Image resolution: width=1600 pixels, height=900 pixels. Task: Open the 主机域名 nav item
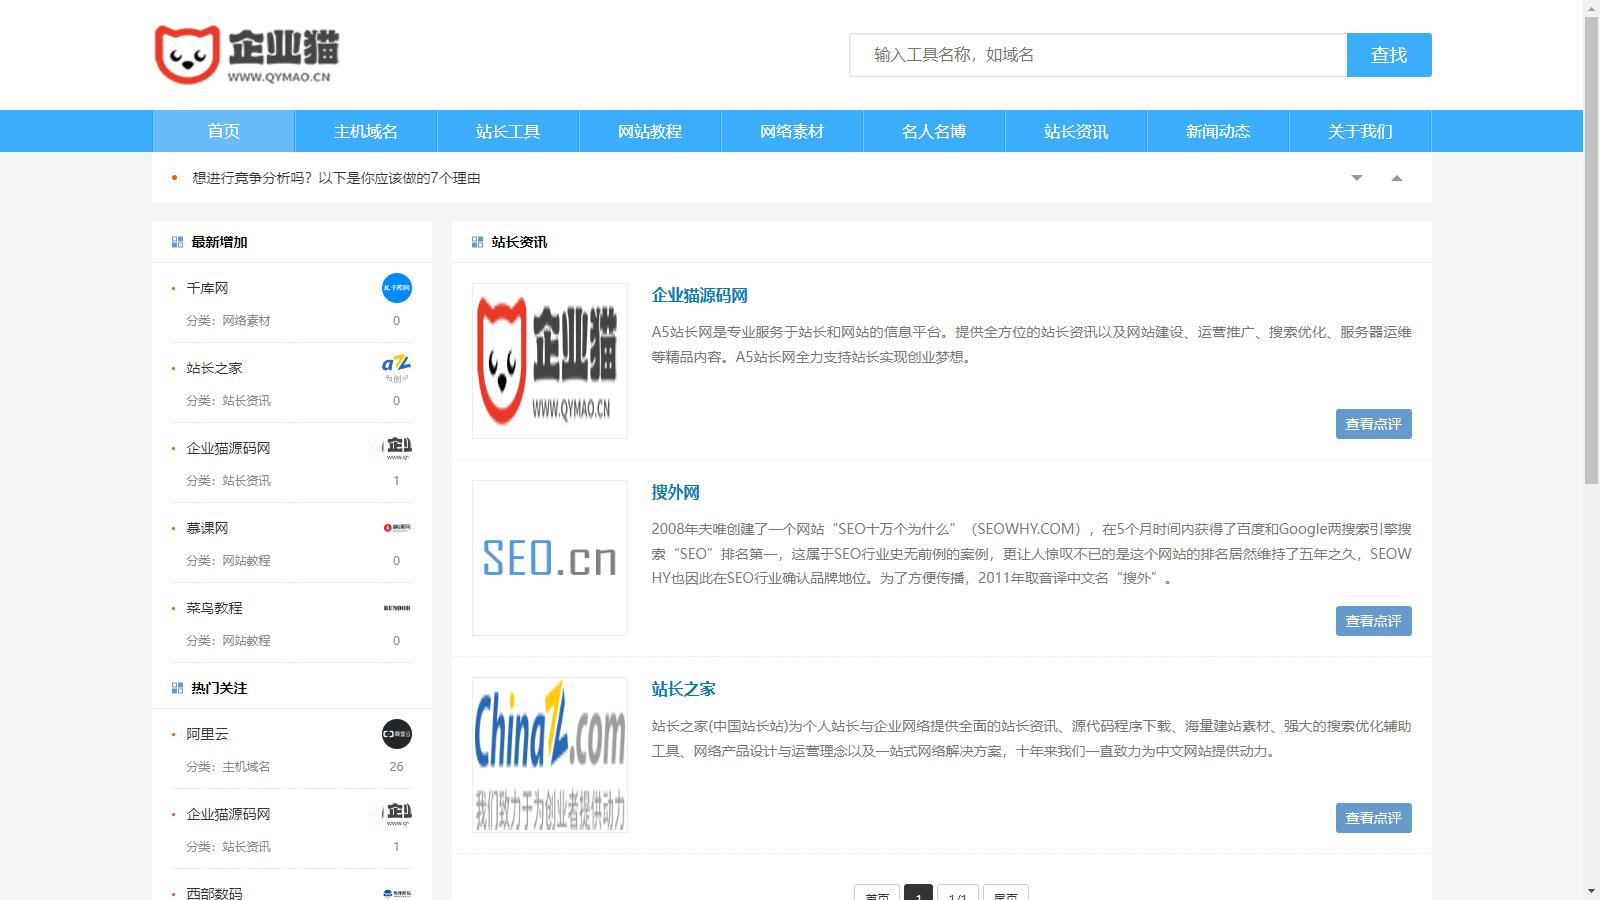tap(366, 131)
